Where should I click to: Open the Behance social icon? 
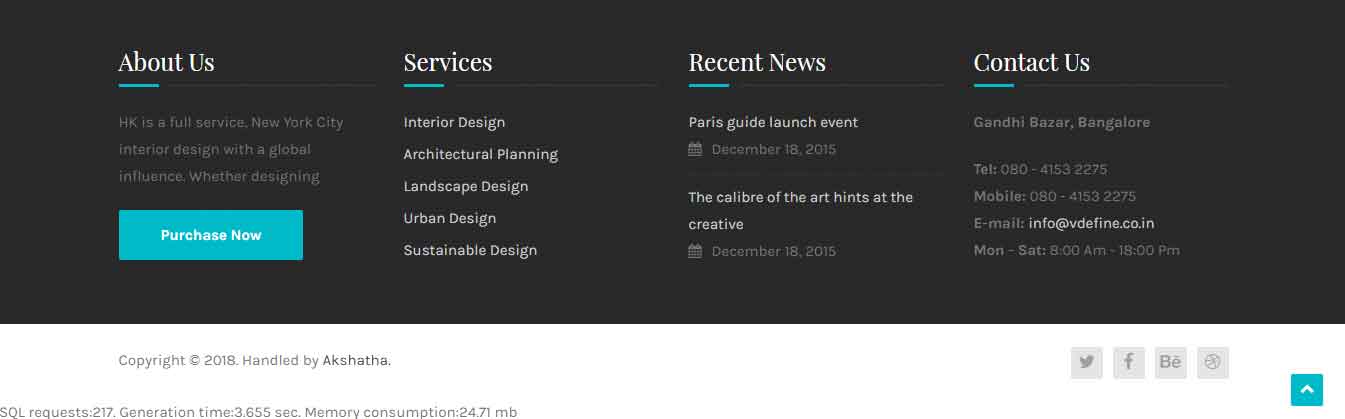pyautogui.click(x=1170, y=362)
